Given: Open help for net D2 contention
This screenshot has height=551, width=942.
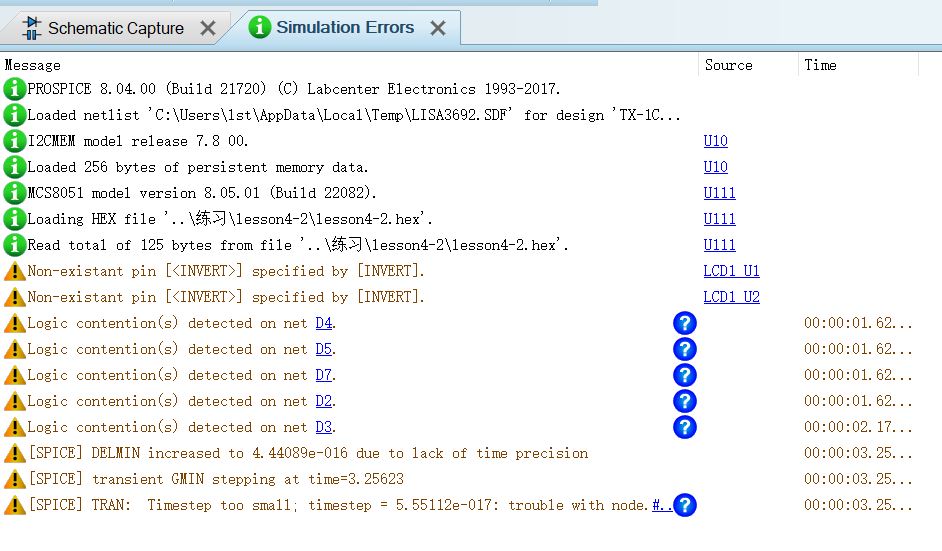Looking at the screenshot, I should [x=685, y=401].
